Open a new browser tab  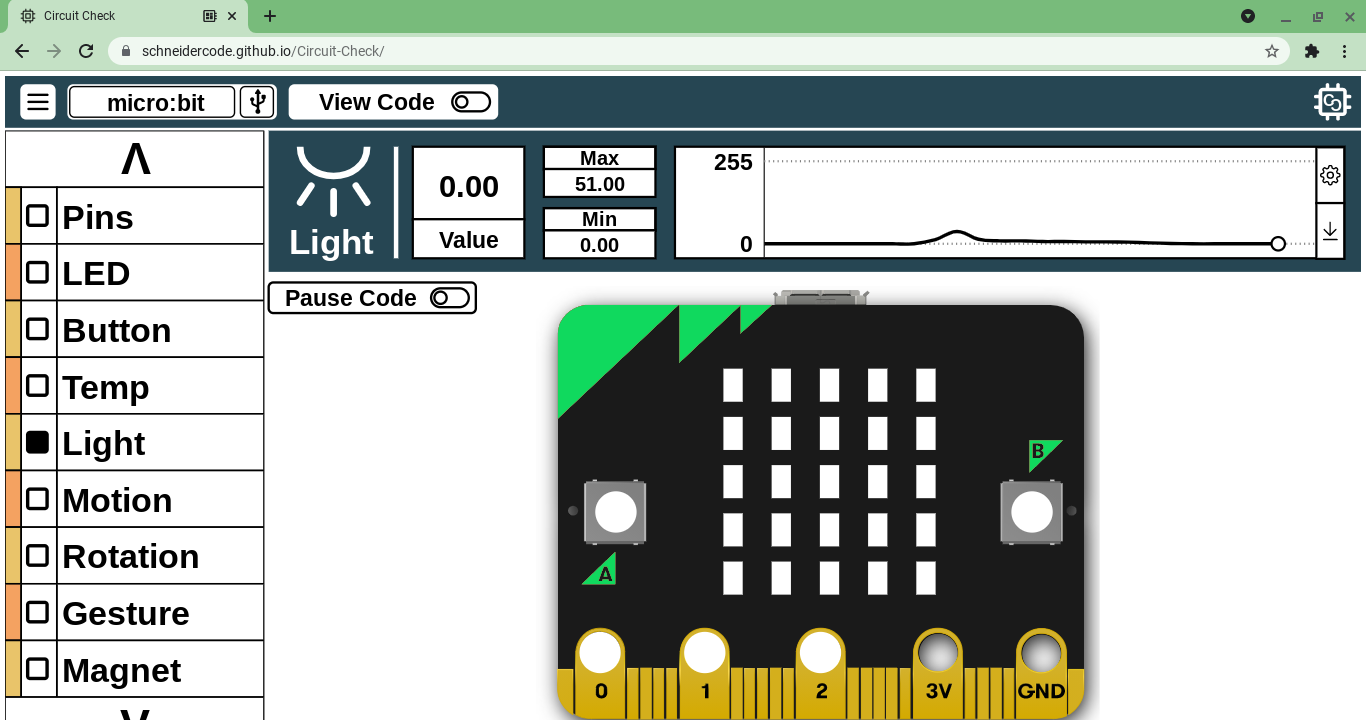[270, 16]
